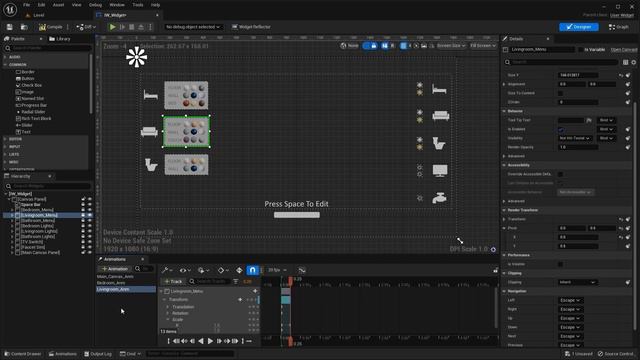Select the Button widget in palette
The height and width of the screenshot is (360, 640).
point(25,78)
